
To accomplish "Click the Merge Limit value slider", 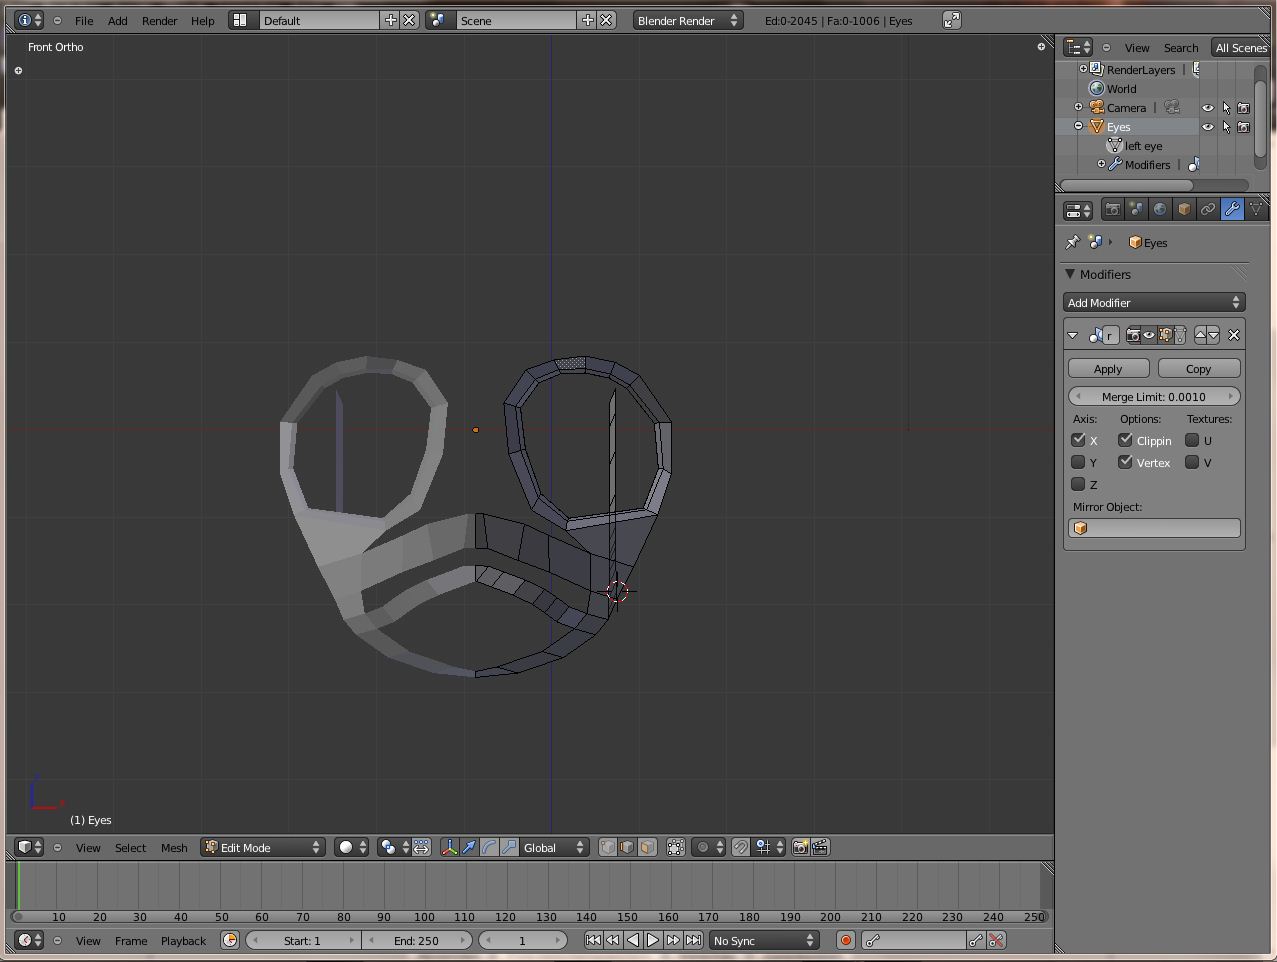I will 1153,396.
